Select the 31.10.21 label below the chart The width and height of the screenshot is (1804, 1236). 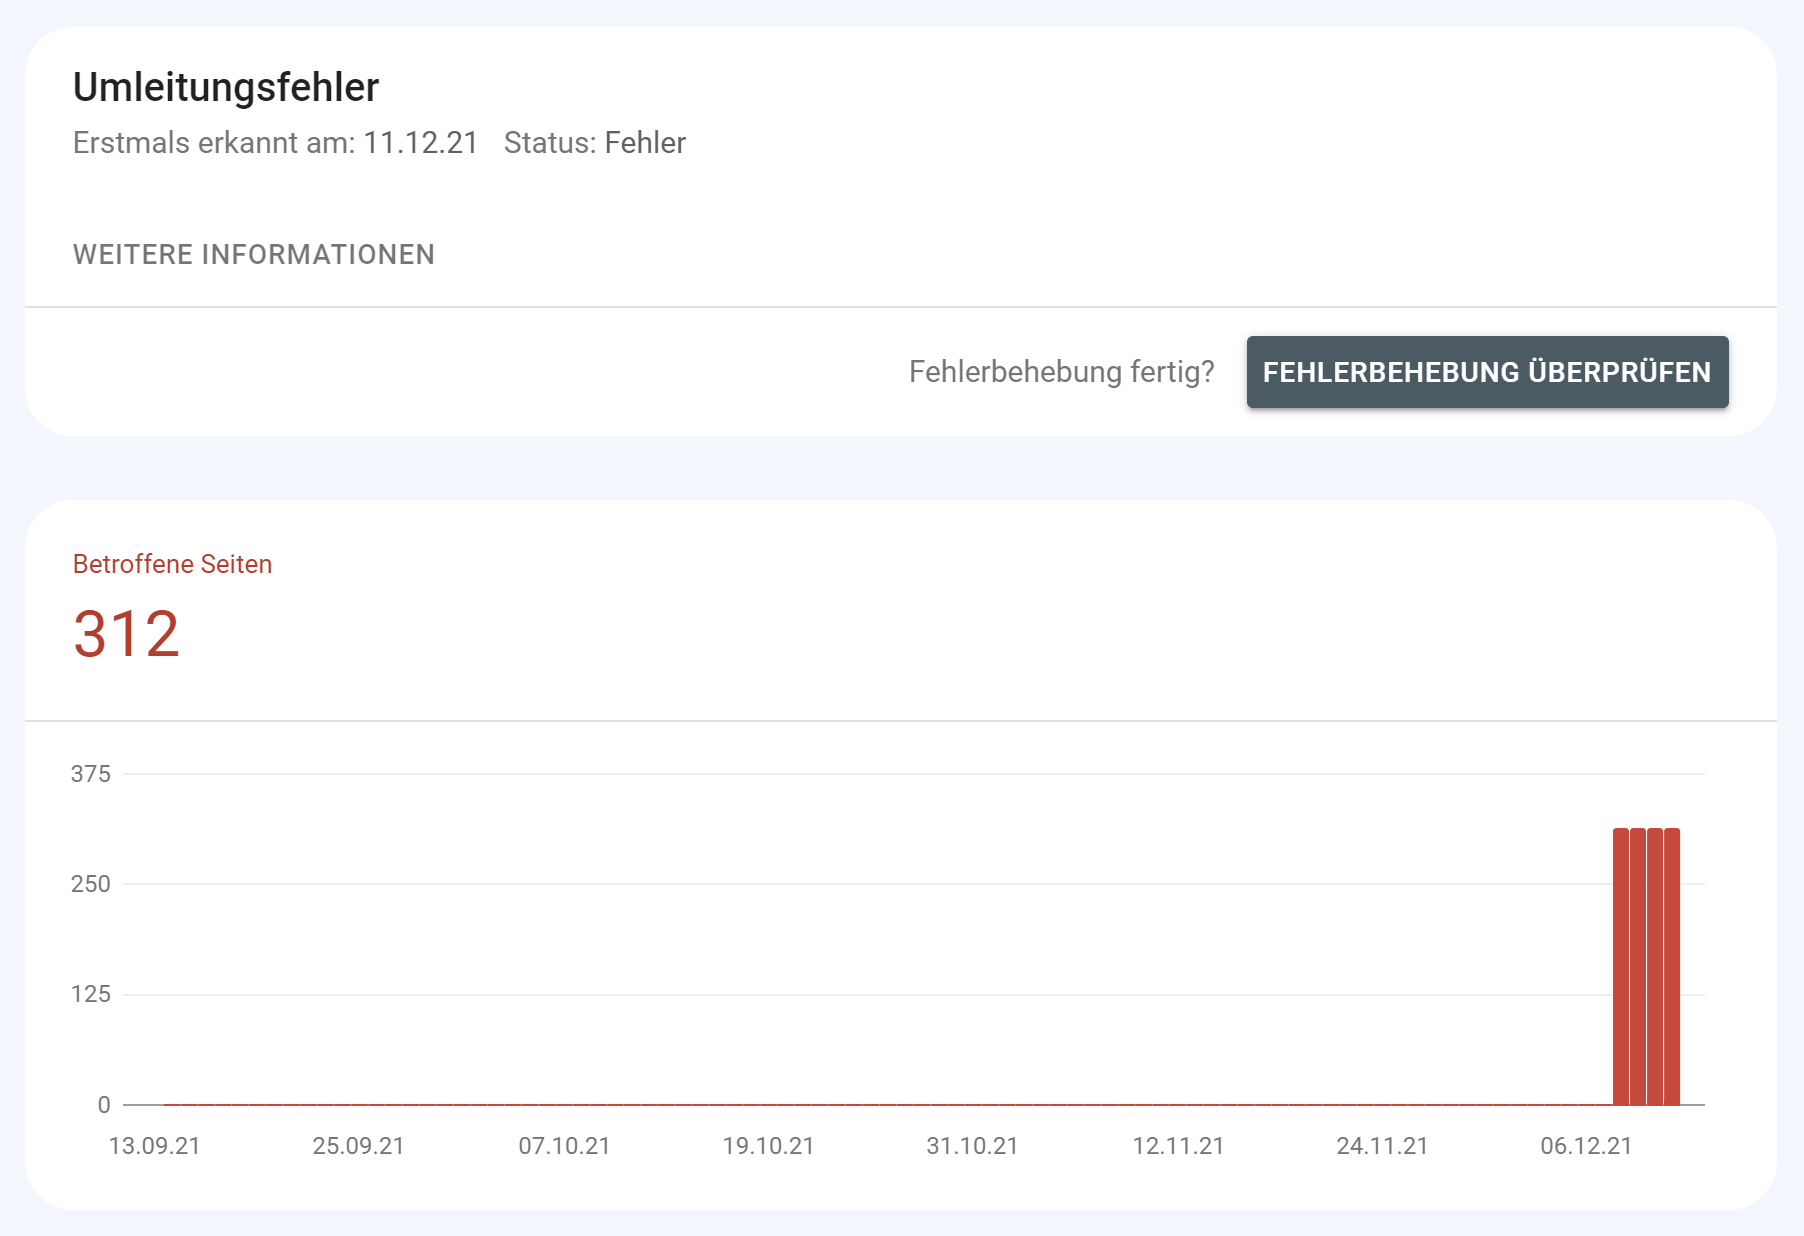tap(972, 1146)
